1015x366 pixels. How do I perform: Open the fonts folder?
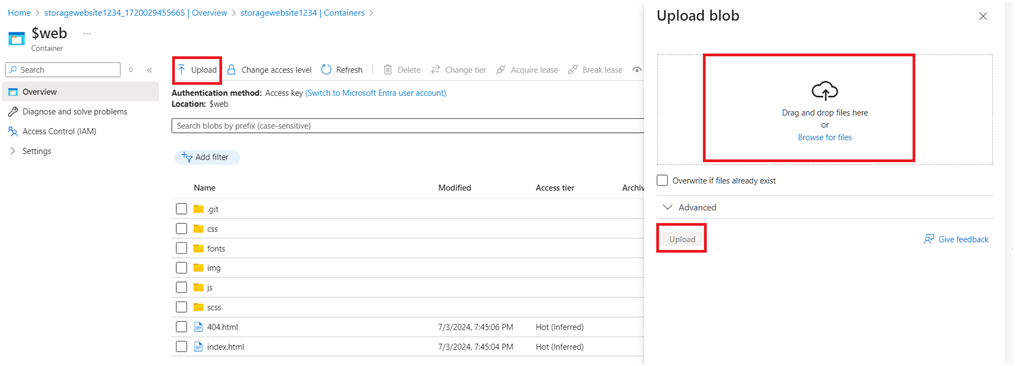(216, 248)
